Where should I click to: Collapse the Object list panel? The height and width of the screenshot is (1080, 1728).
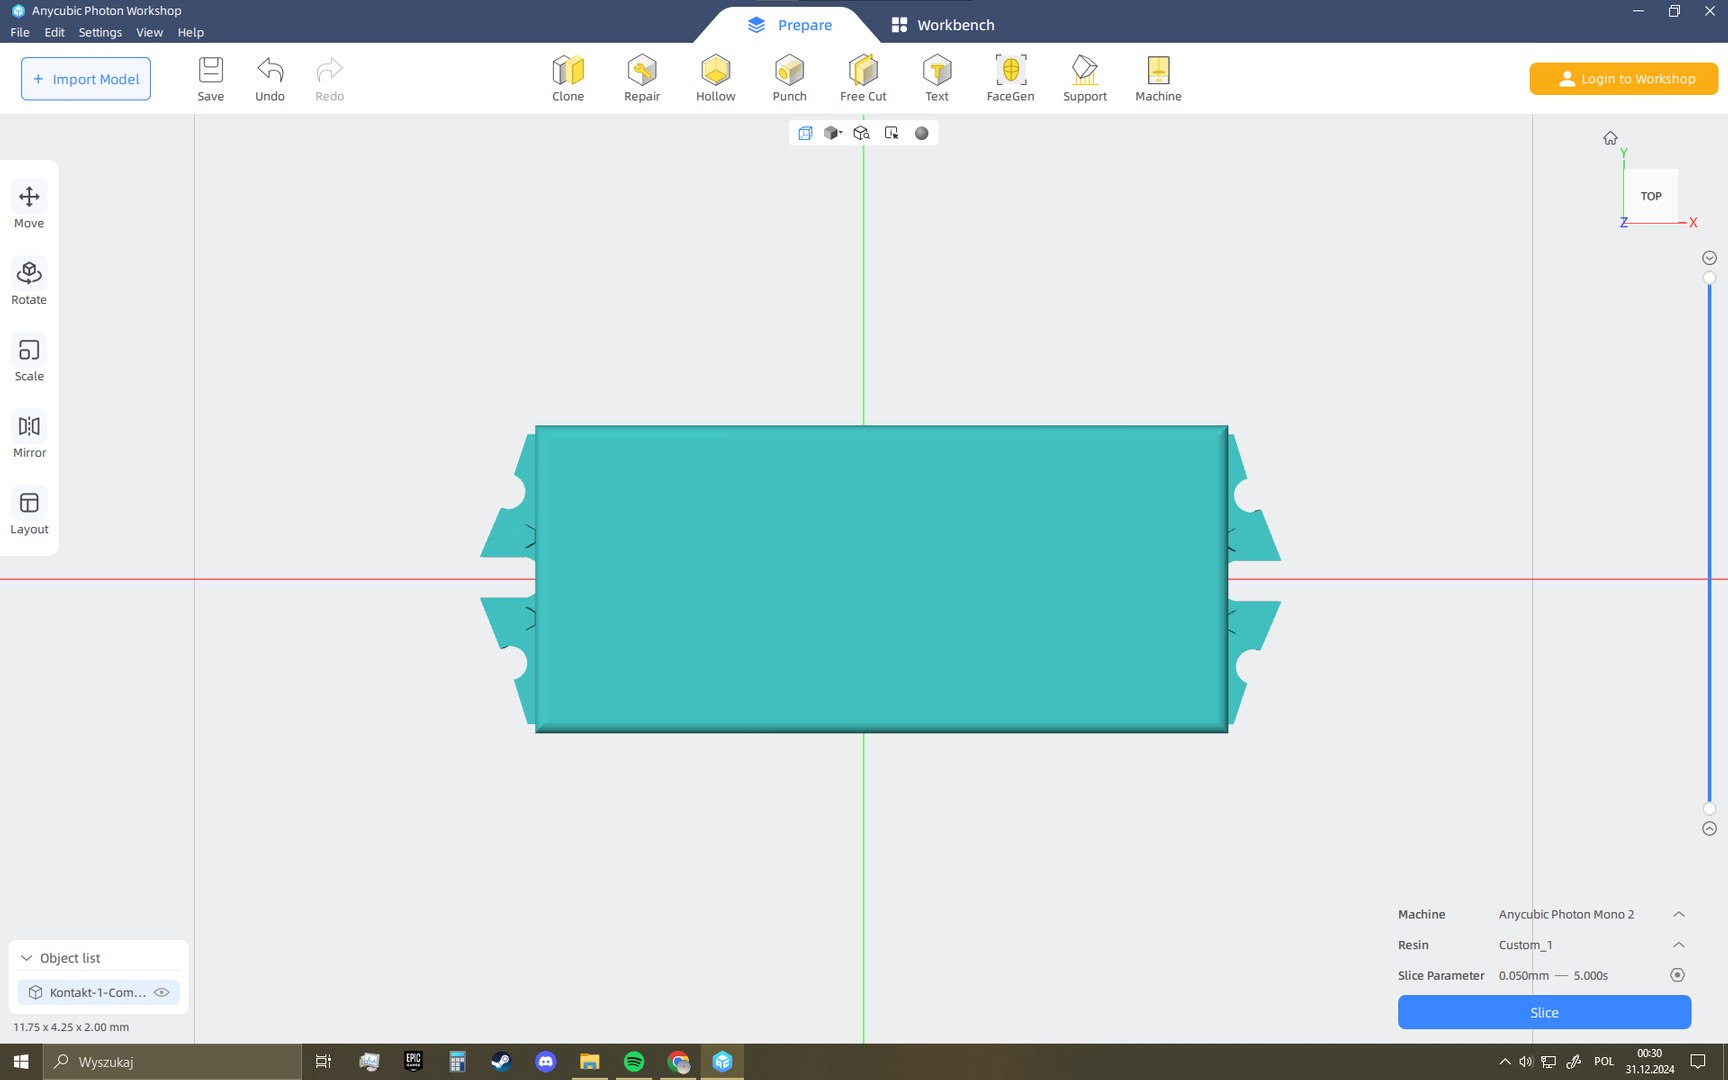click(x=27, y=958)
